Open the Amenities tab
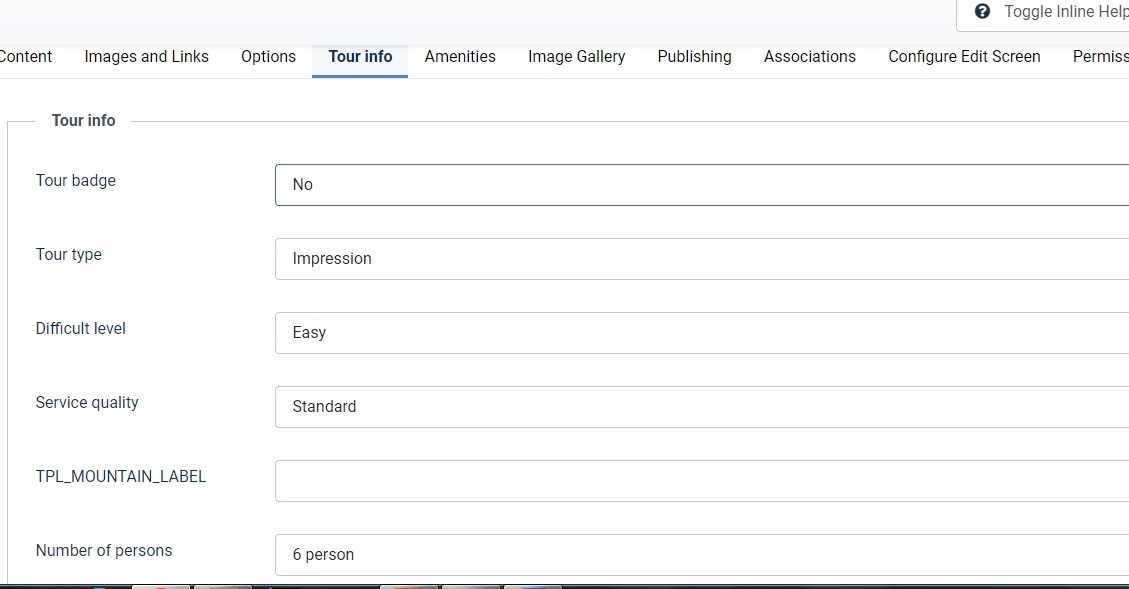1129x589 pixels. point(460,57)
